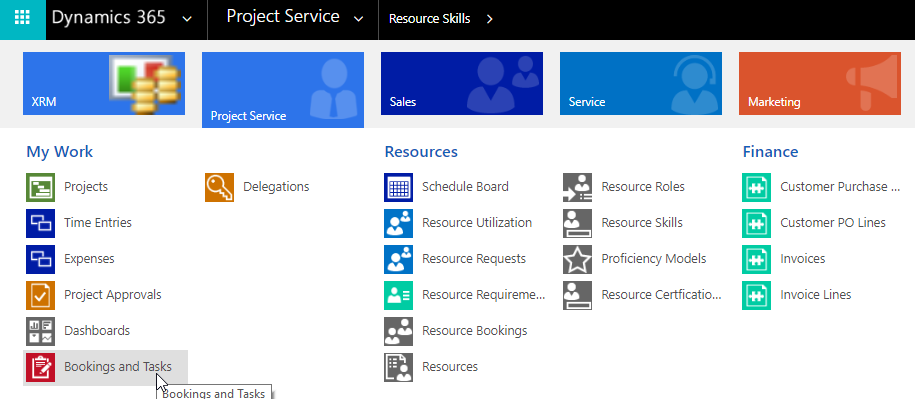Image resolution: width=915 pixels, height=399 pixels.
Task: Click the Time Entries icon
Action: click(x=40, y=223)
